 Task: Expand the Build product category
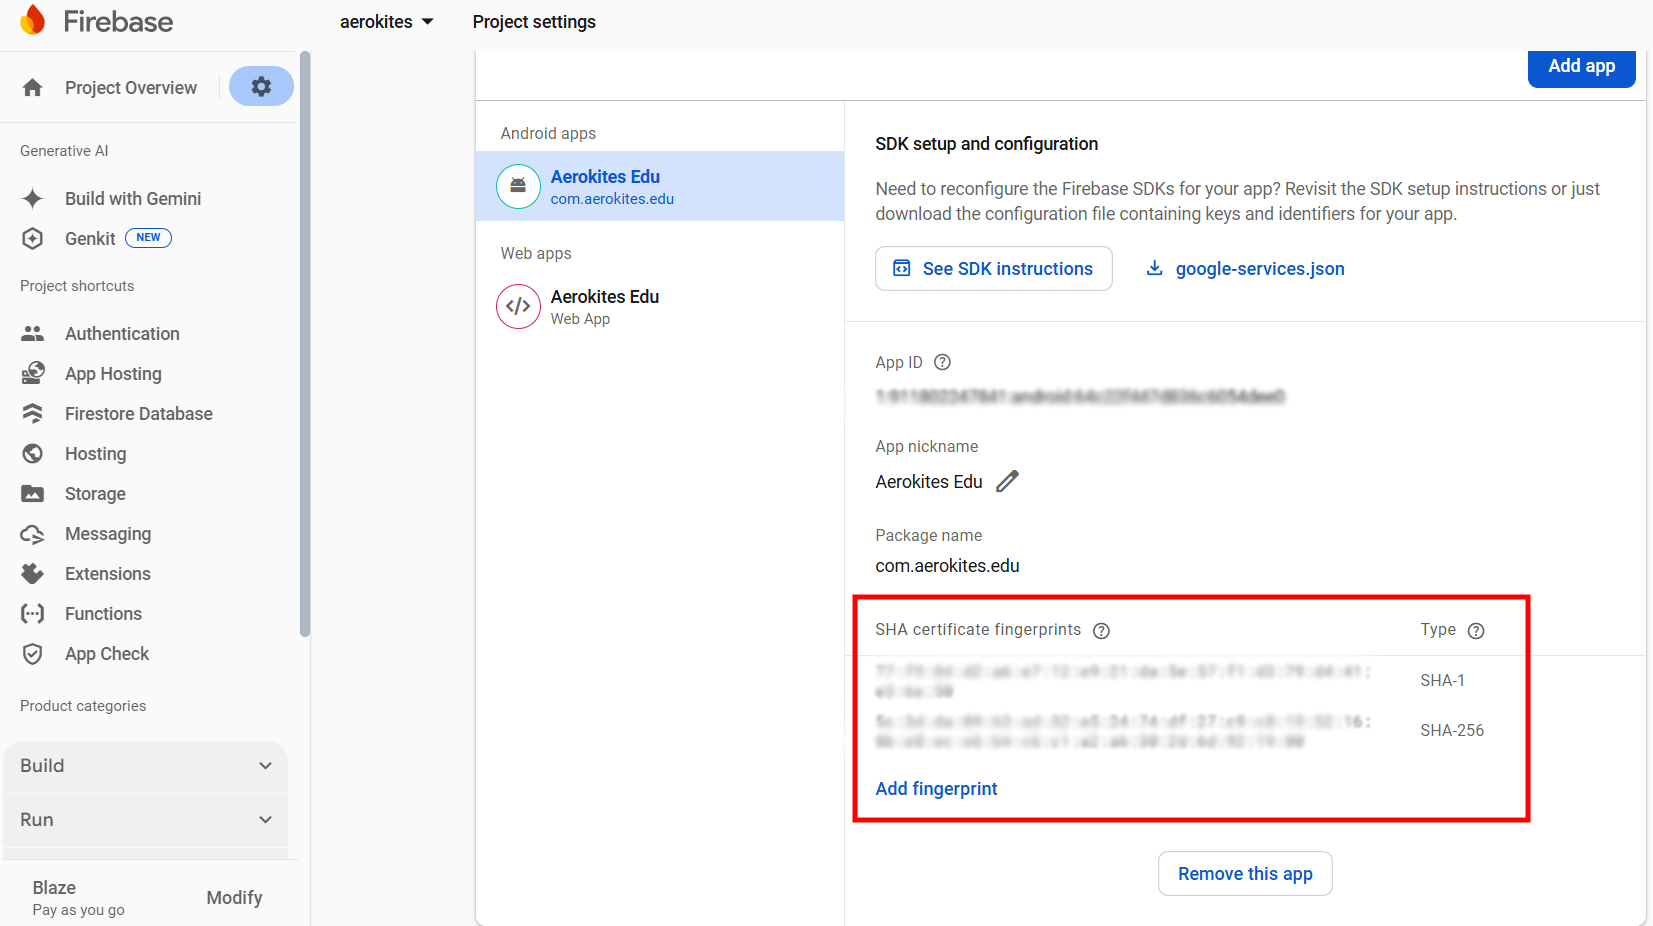(146, 766)
